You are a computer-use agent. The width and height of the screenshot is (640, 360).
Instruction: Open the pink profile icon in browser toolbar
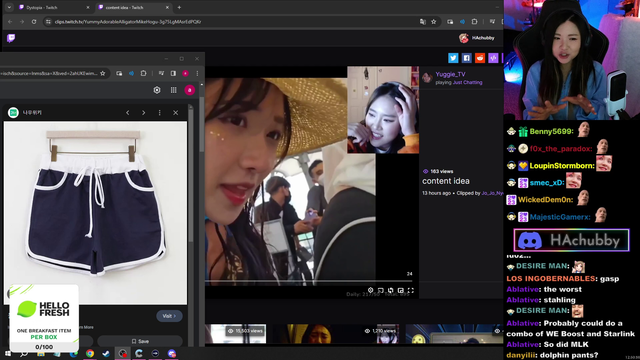pyautogui.click(x=185, y=73)
